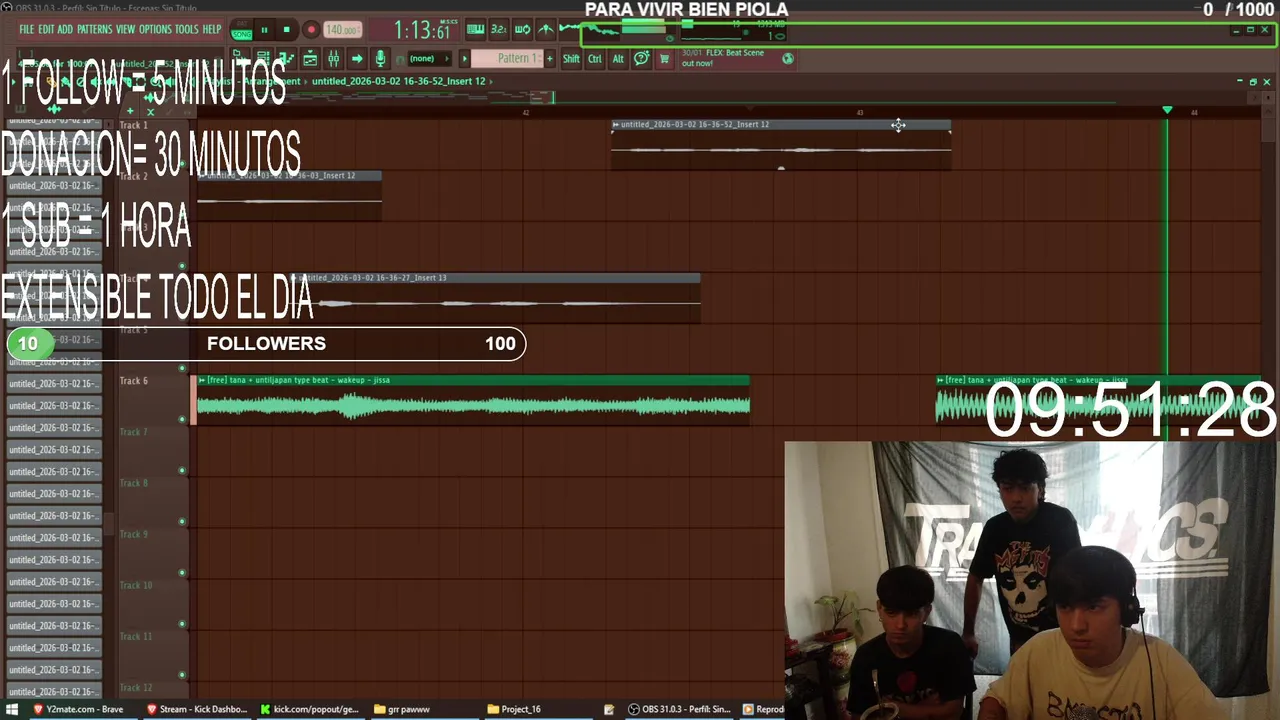Open the HELP menu
This screenshot has height=720, width=1280.
coord(212,29)
